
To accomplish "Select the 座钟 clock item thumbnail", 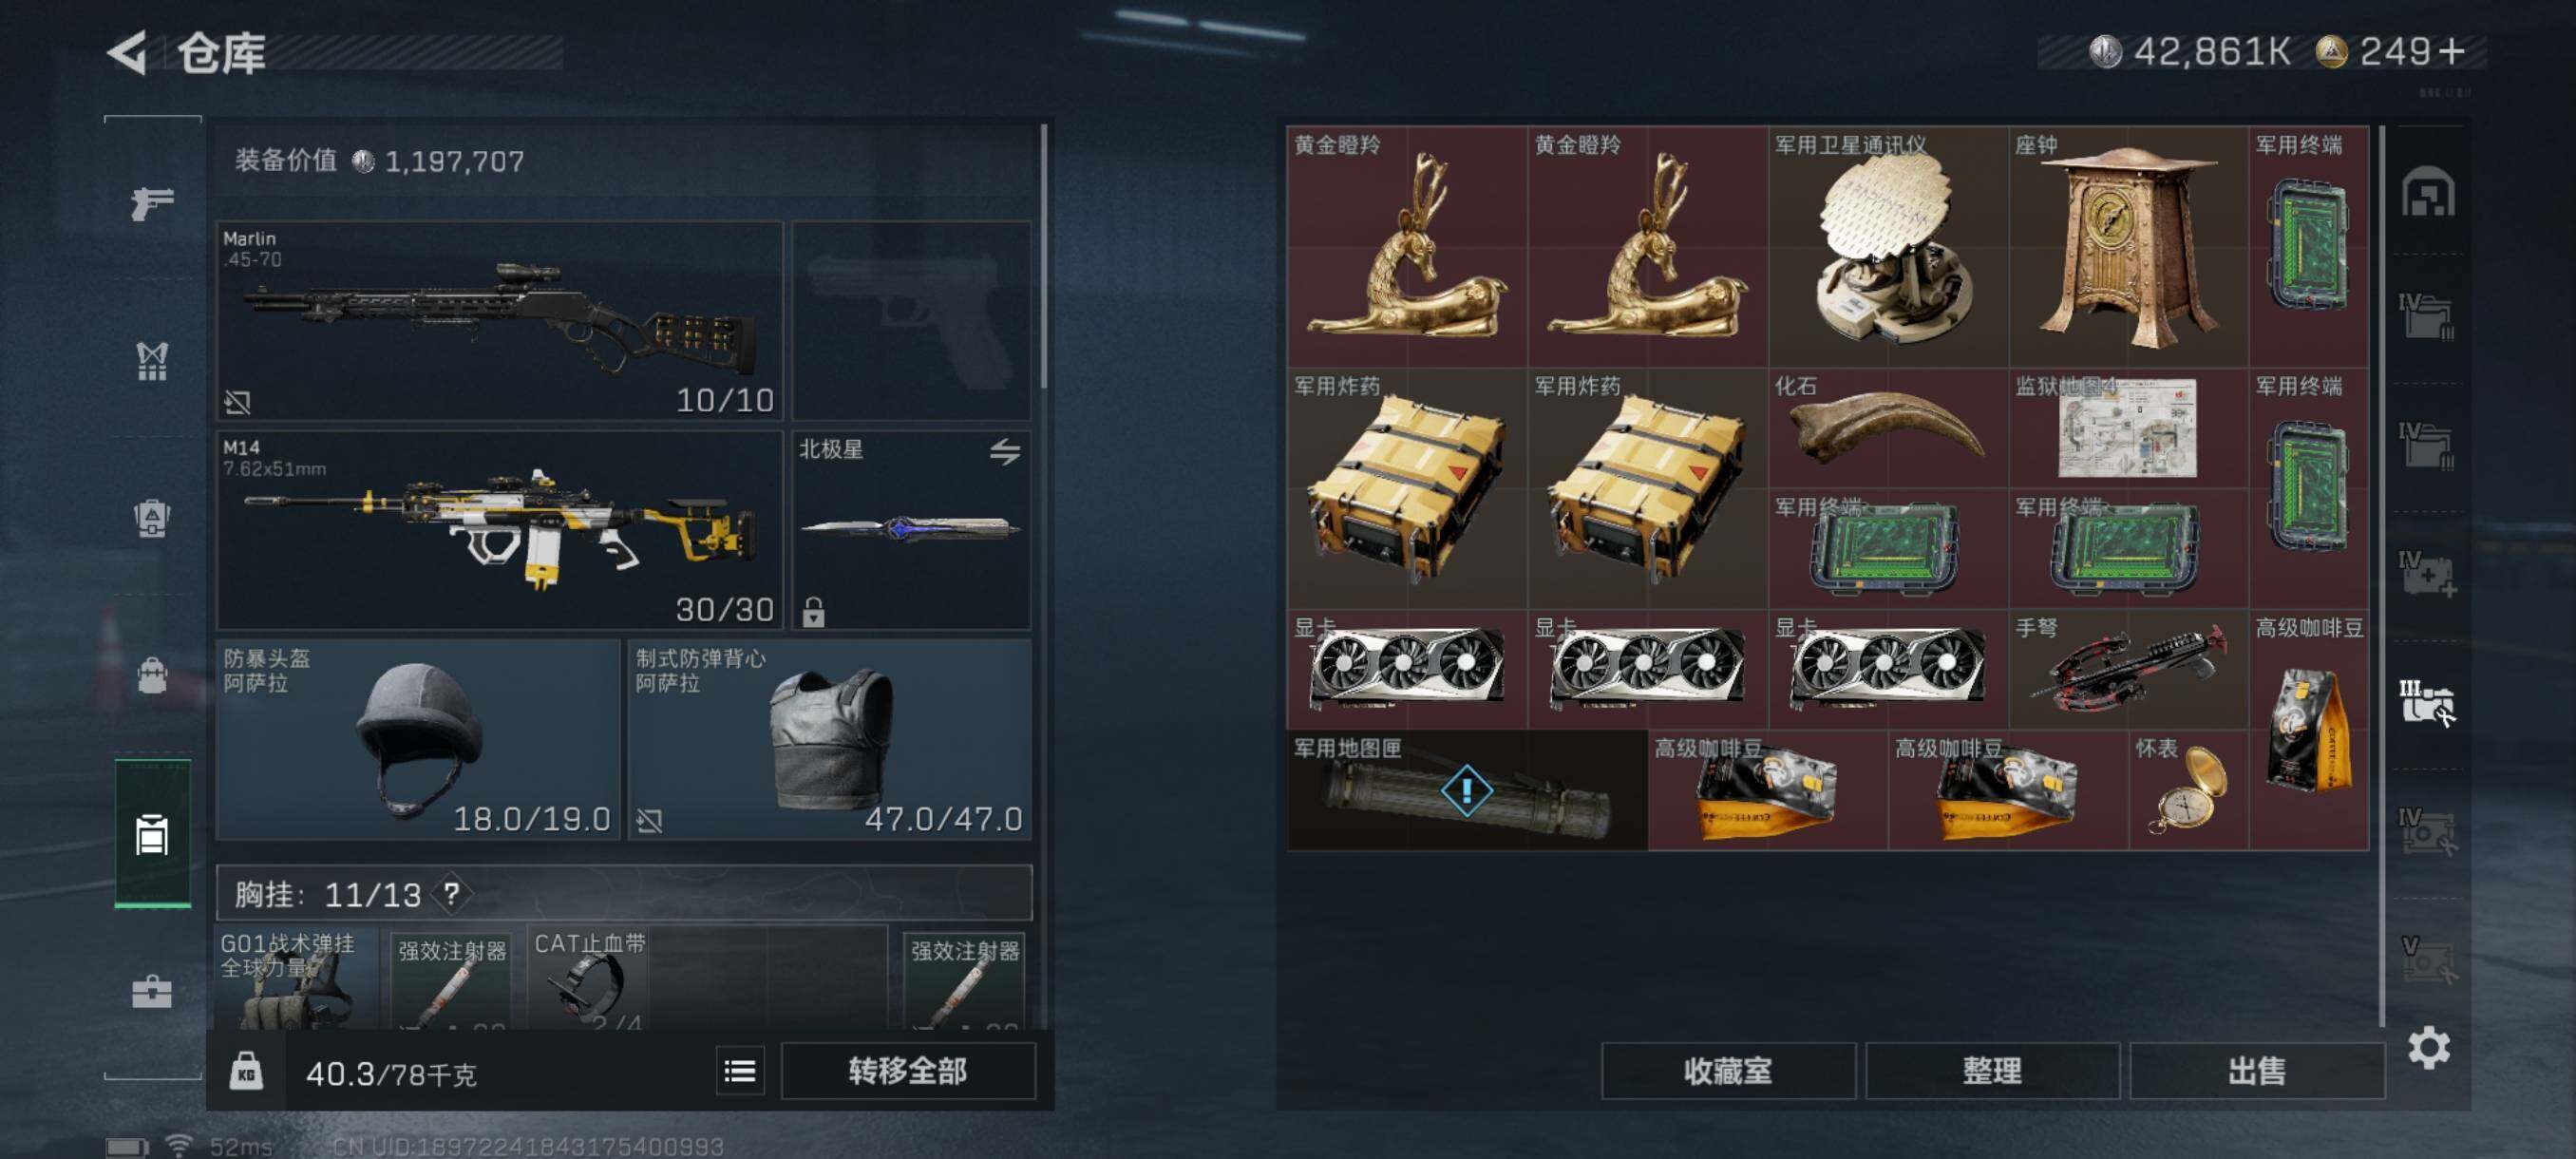I will tap(2127, 247).
